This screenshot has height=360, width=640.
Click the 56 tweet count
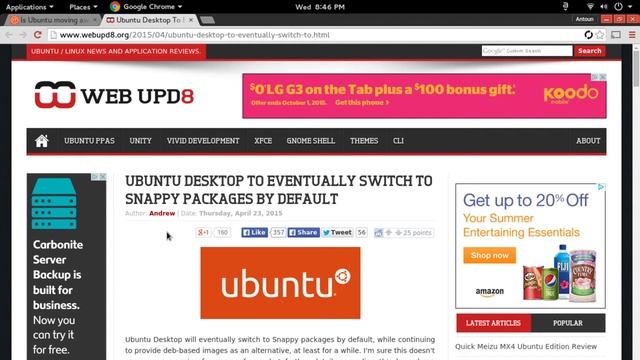361,232
